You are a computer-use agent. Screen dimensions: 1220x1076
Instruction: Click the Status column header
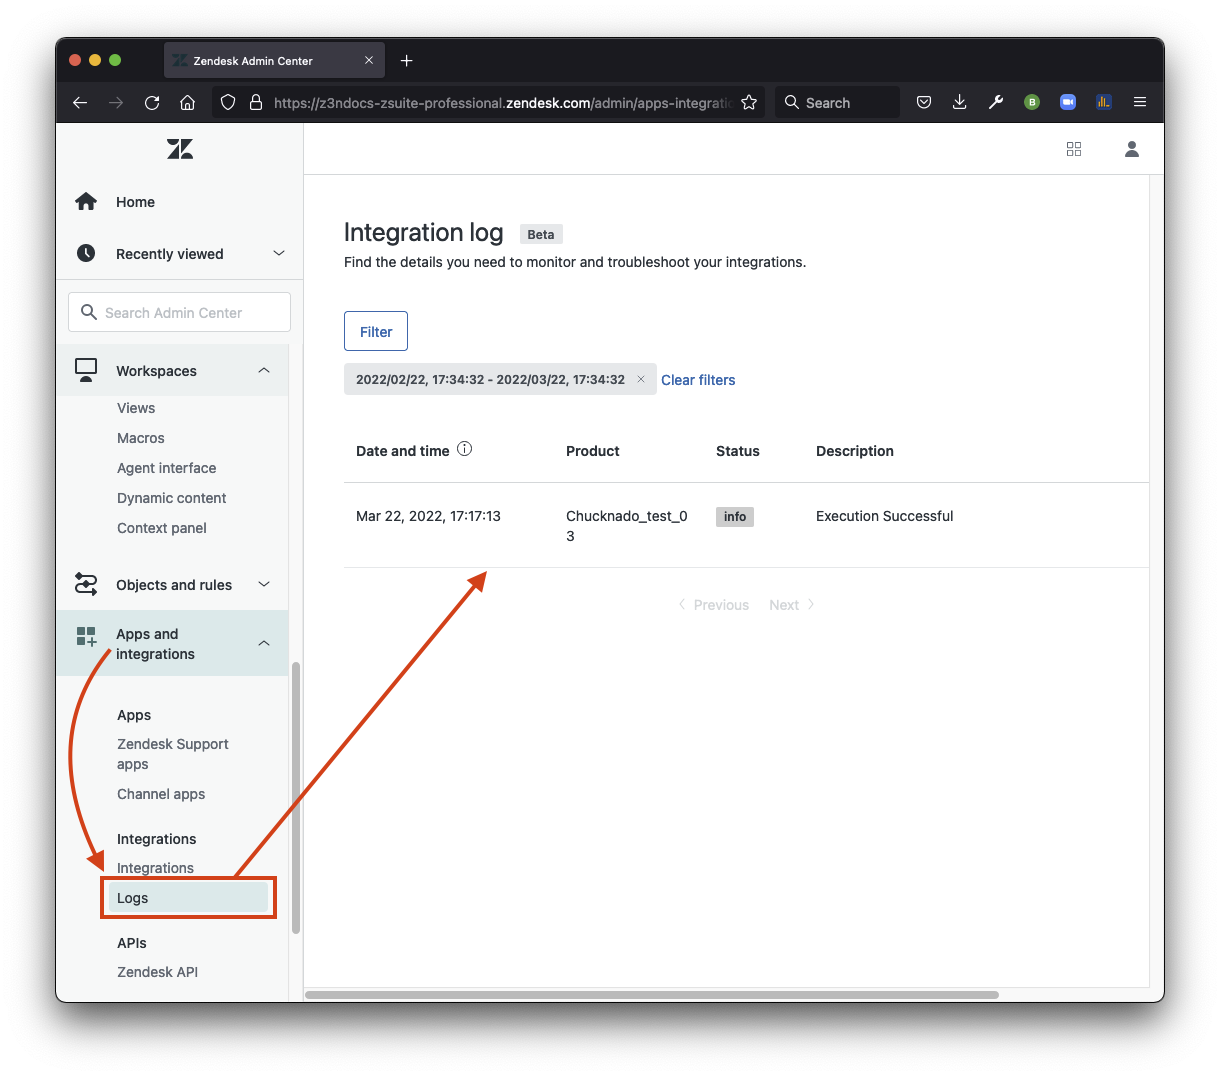738,451
